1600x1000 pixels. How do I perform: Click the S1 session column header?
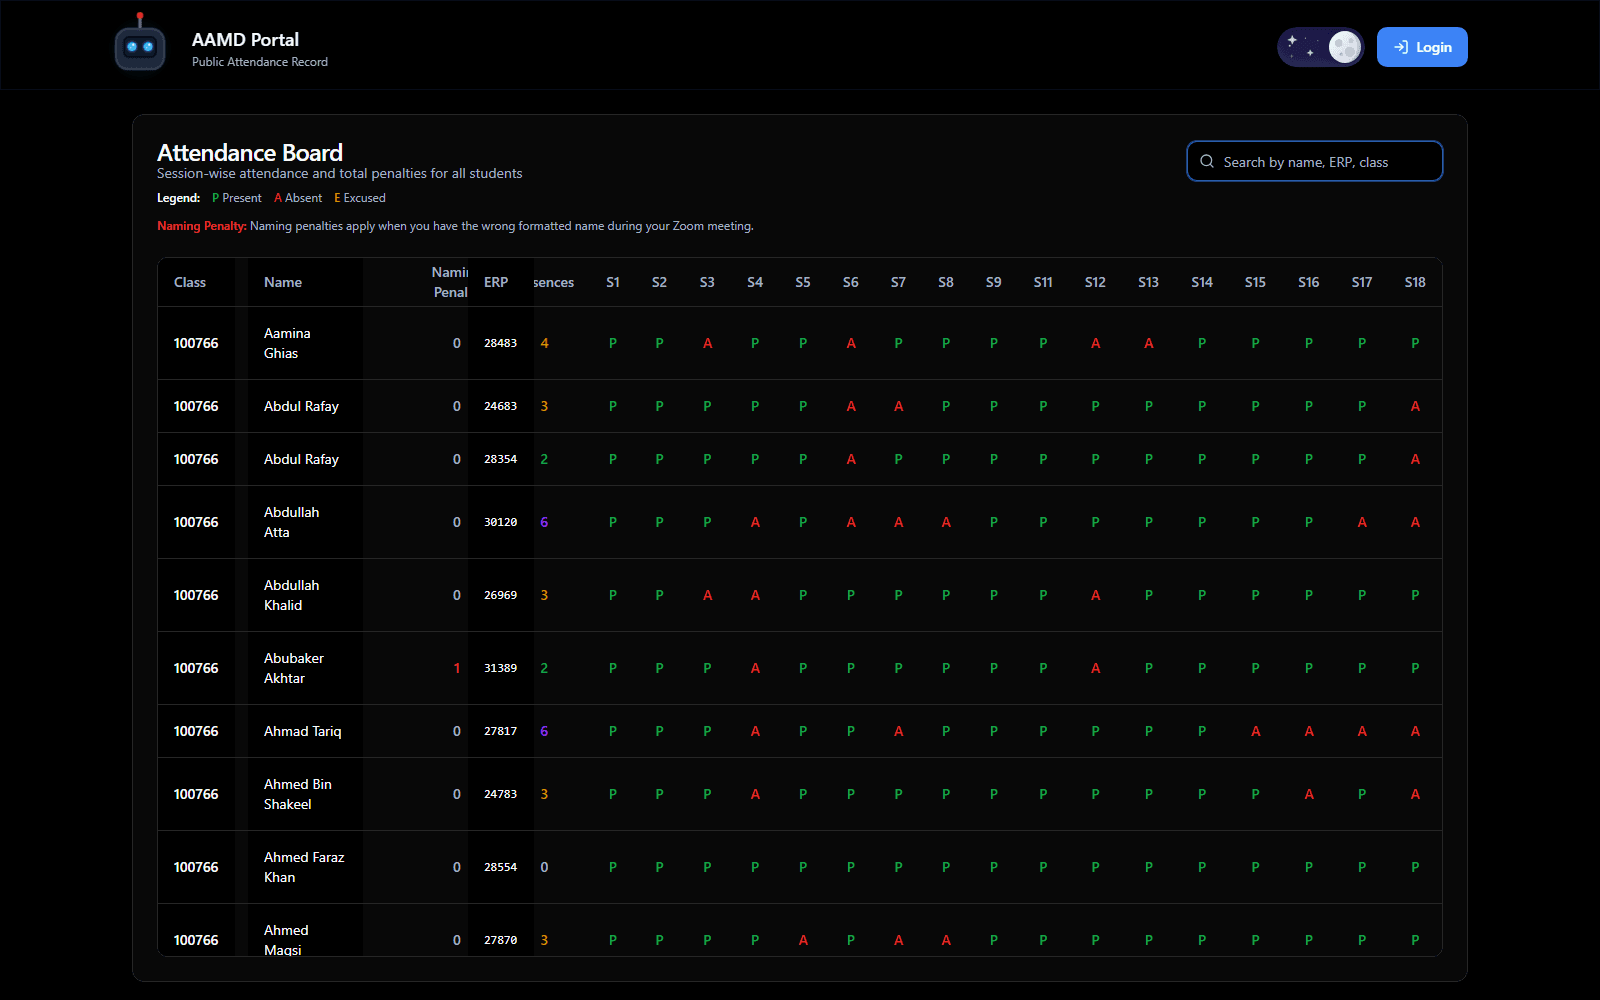click(613, 283)
